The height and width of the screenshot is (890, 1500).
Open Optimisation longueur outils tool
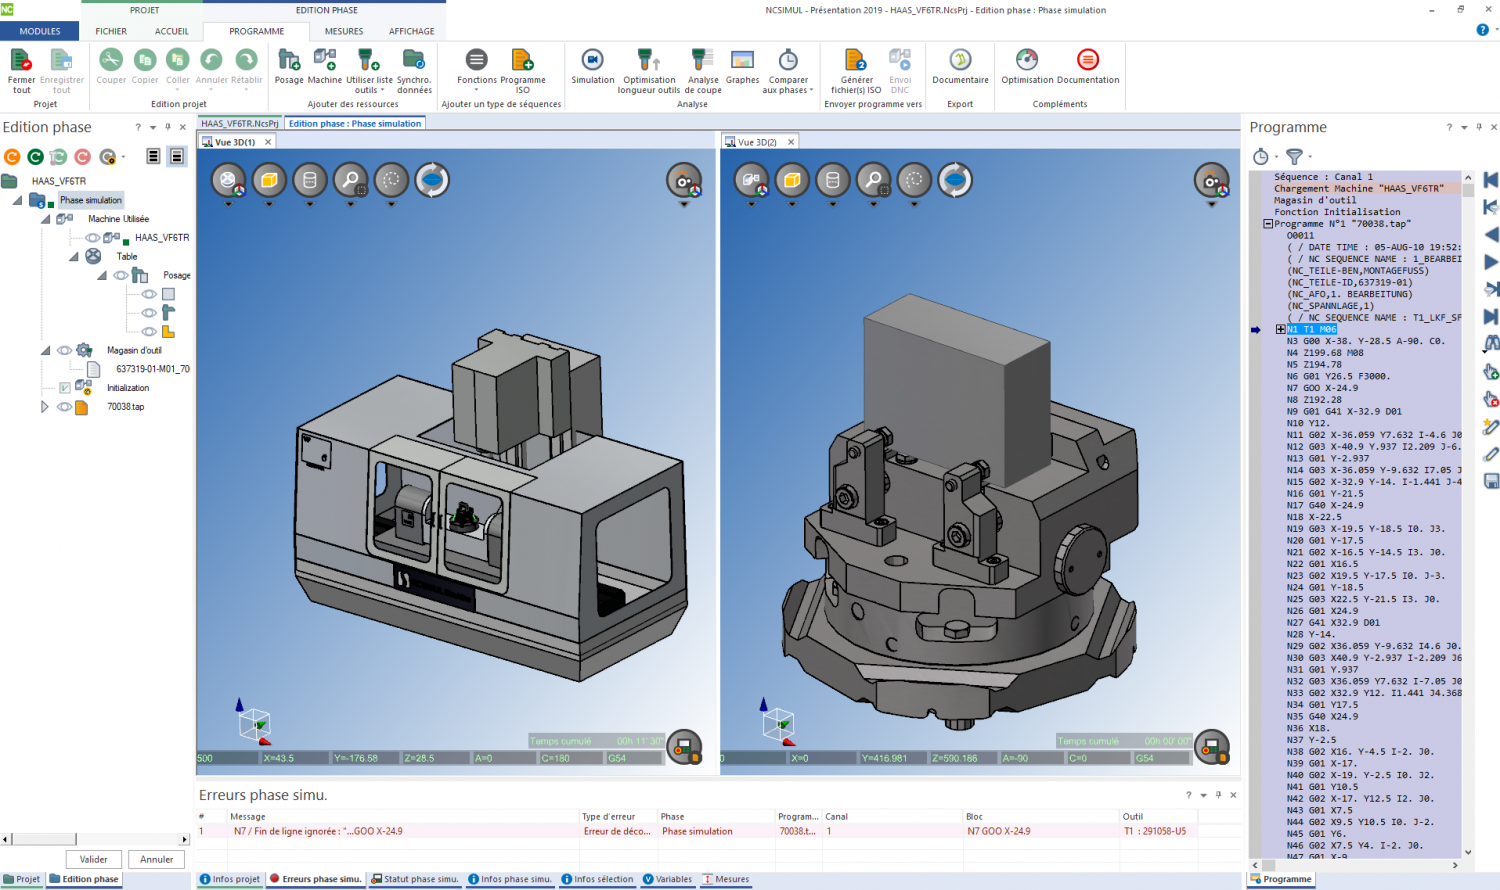point(648,62)
